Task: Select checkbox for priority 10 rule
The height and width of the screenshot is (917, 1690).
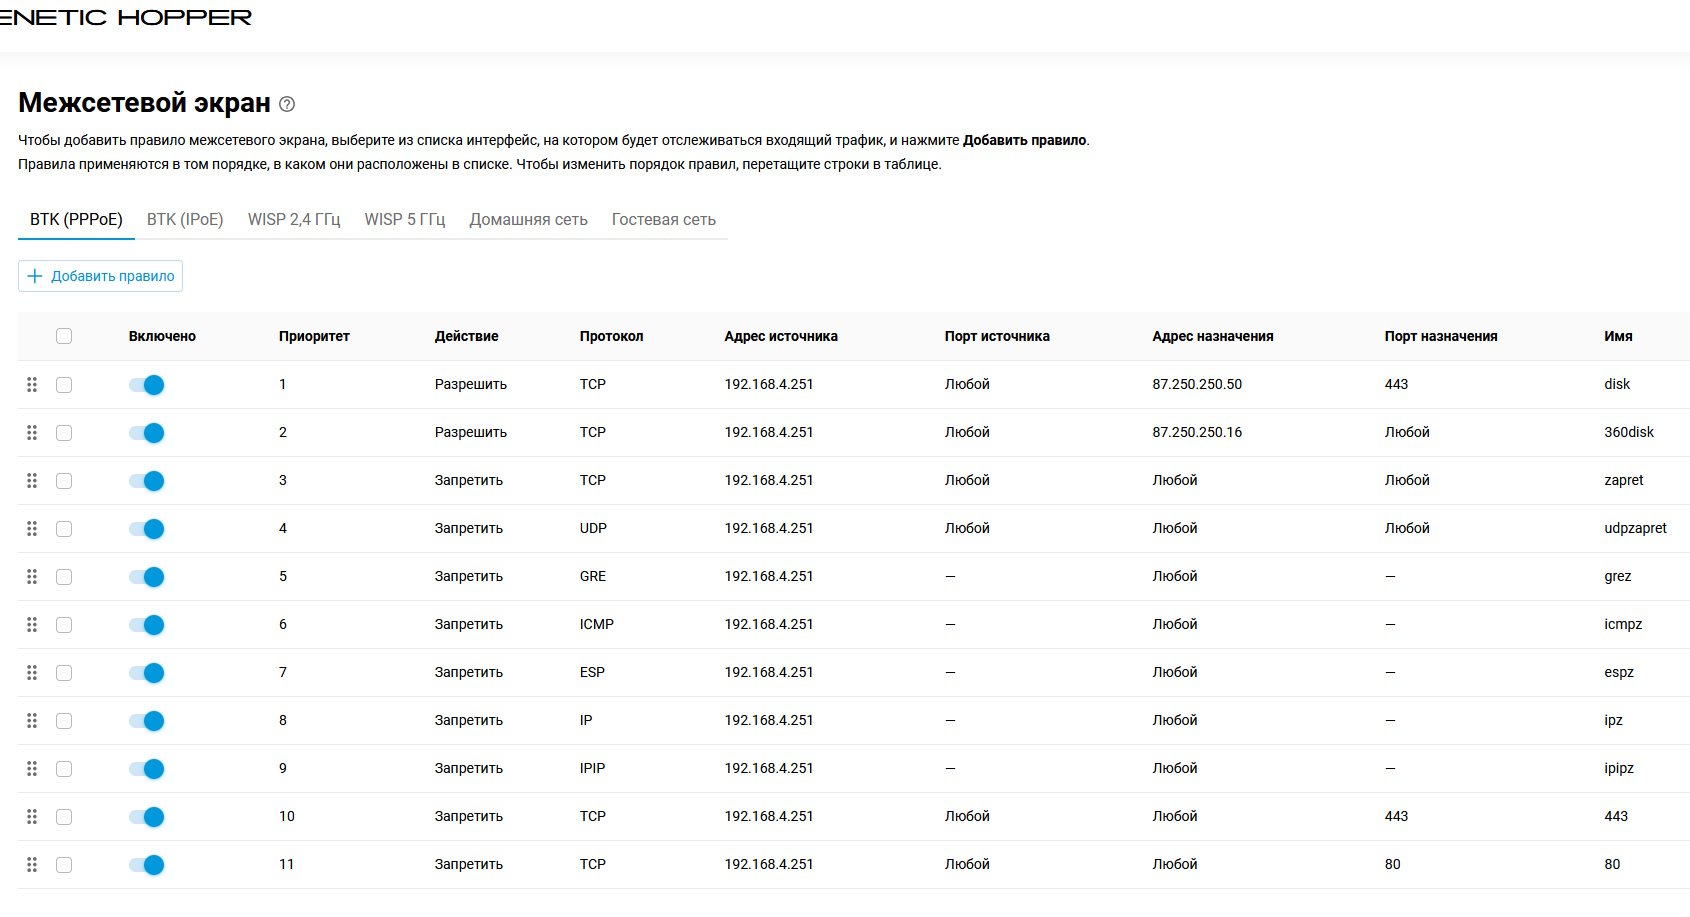Action: coord(64,817)
